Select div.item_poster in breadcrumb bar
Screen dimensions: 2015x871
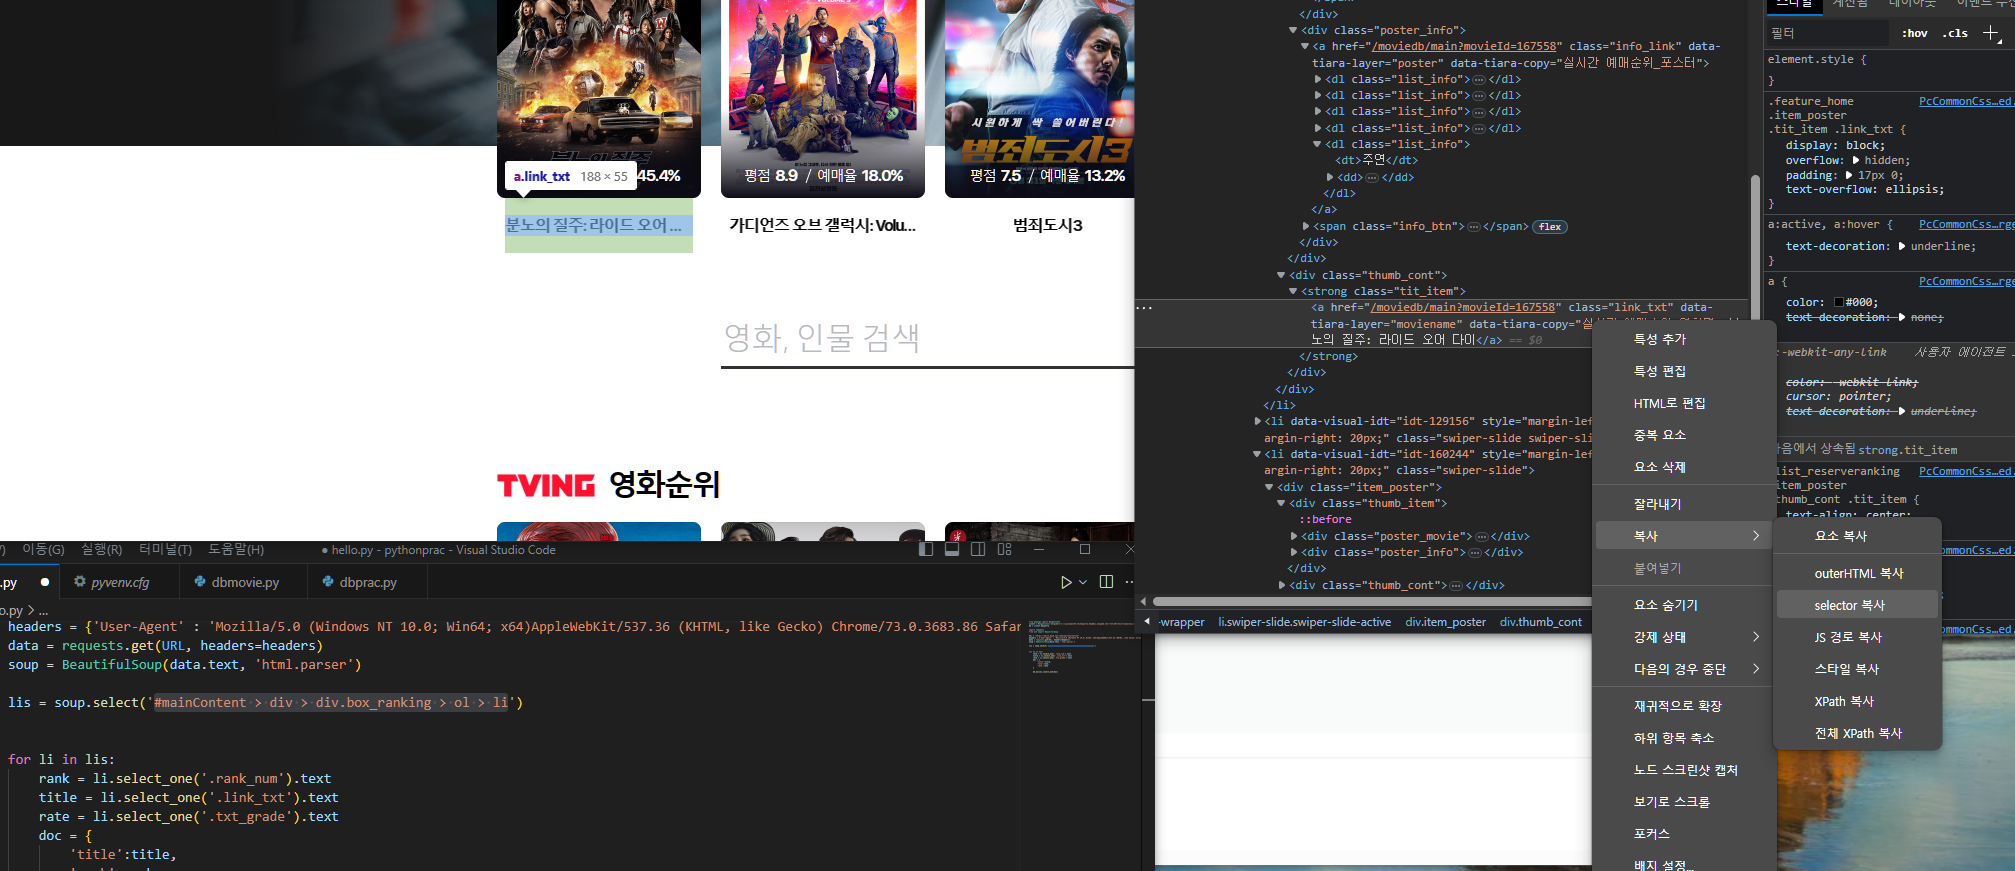1445,622
